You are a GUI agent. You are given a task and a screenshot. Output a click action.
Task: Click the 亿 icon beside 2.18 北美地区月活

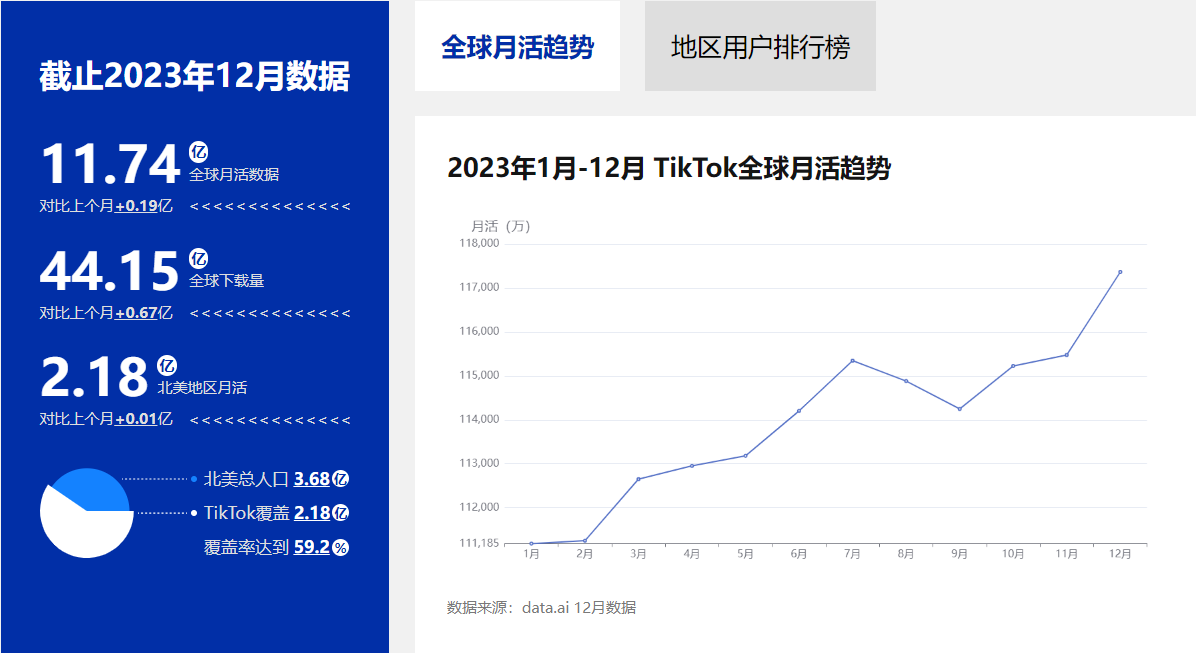pos(167,366)
